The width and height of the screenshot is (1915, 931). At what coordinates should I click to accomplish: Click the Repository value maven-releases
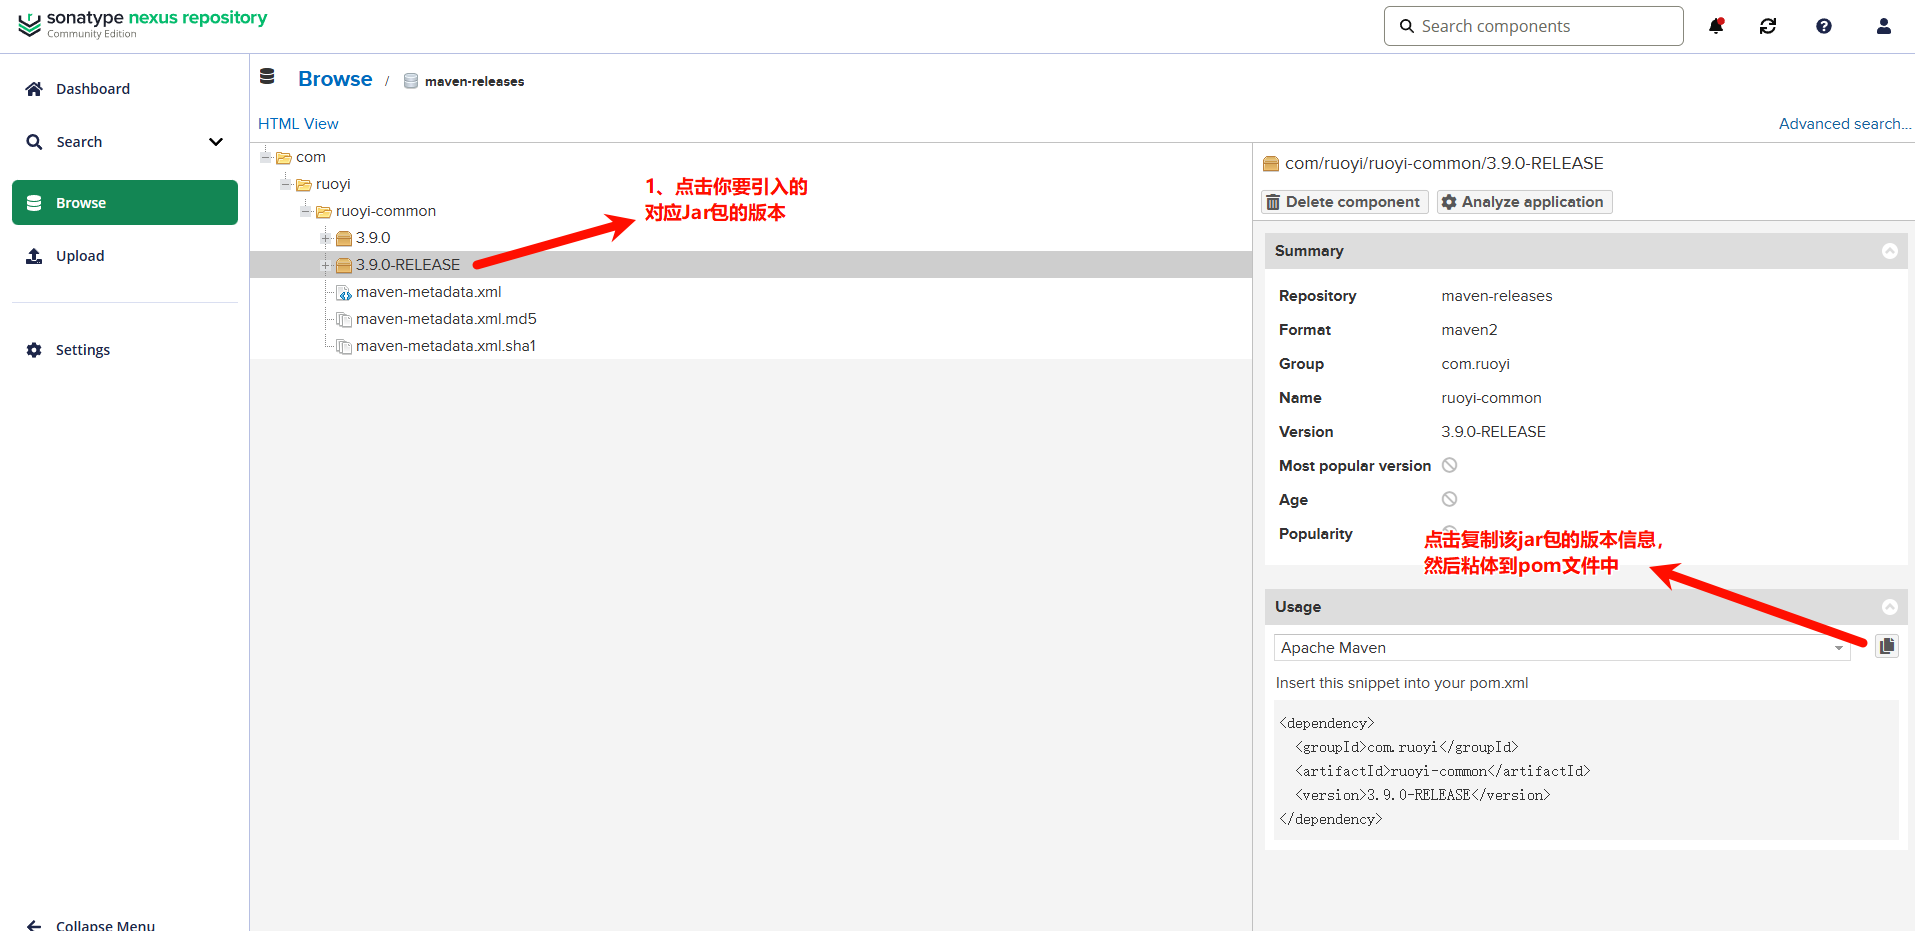pyautogui.click(x=1497, y=296)
